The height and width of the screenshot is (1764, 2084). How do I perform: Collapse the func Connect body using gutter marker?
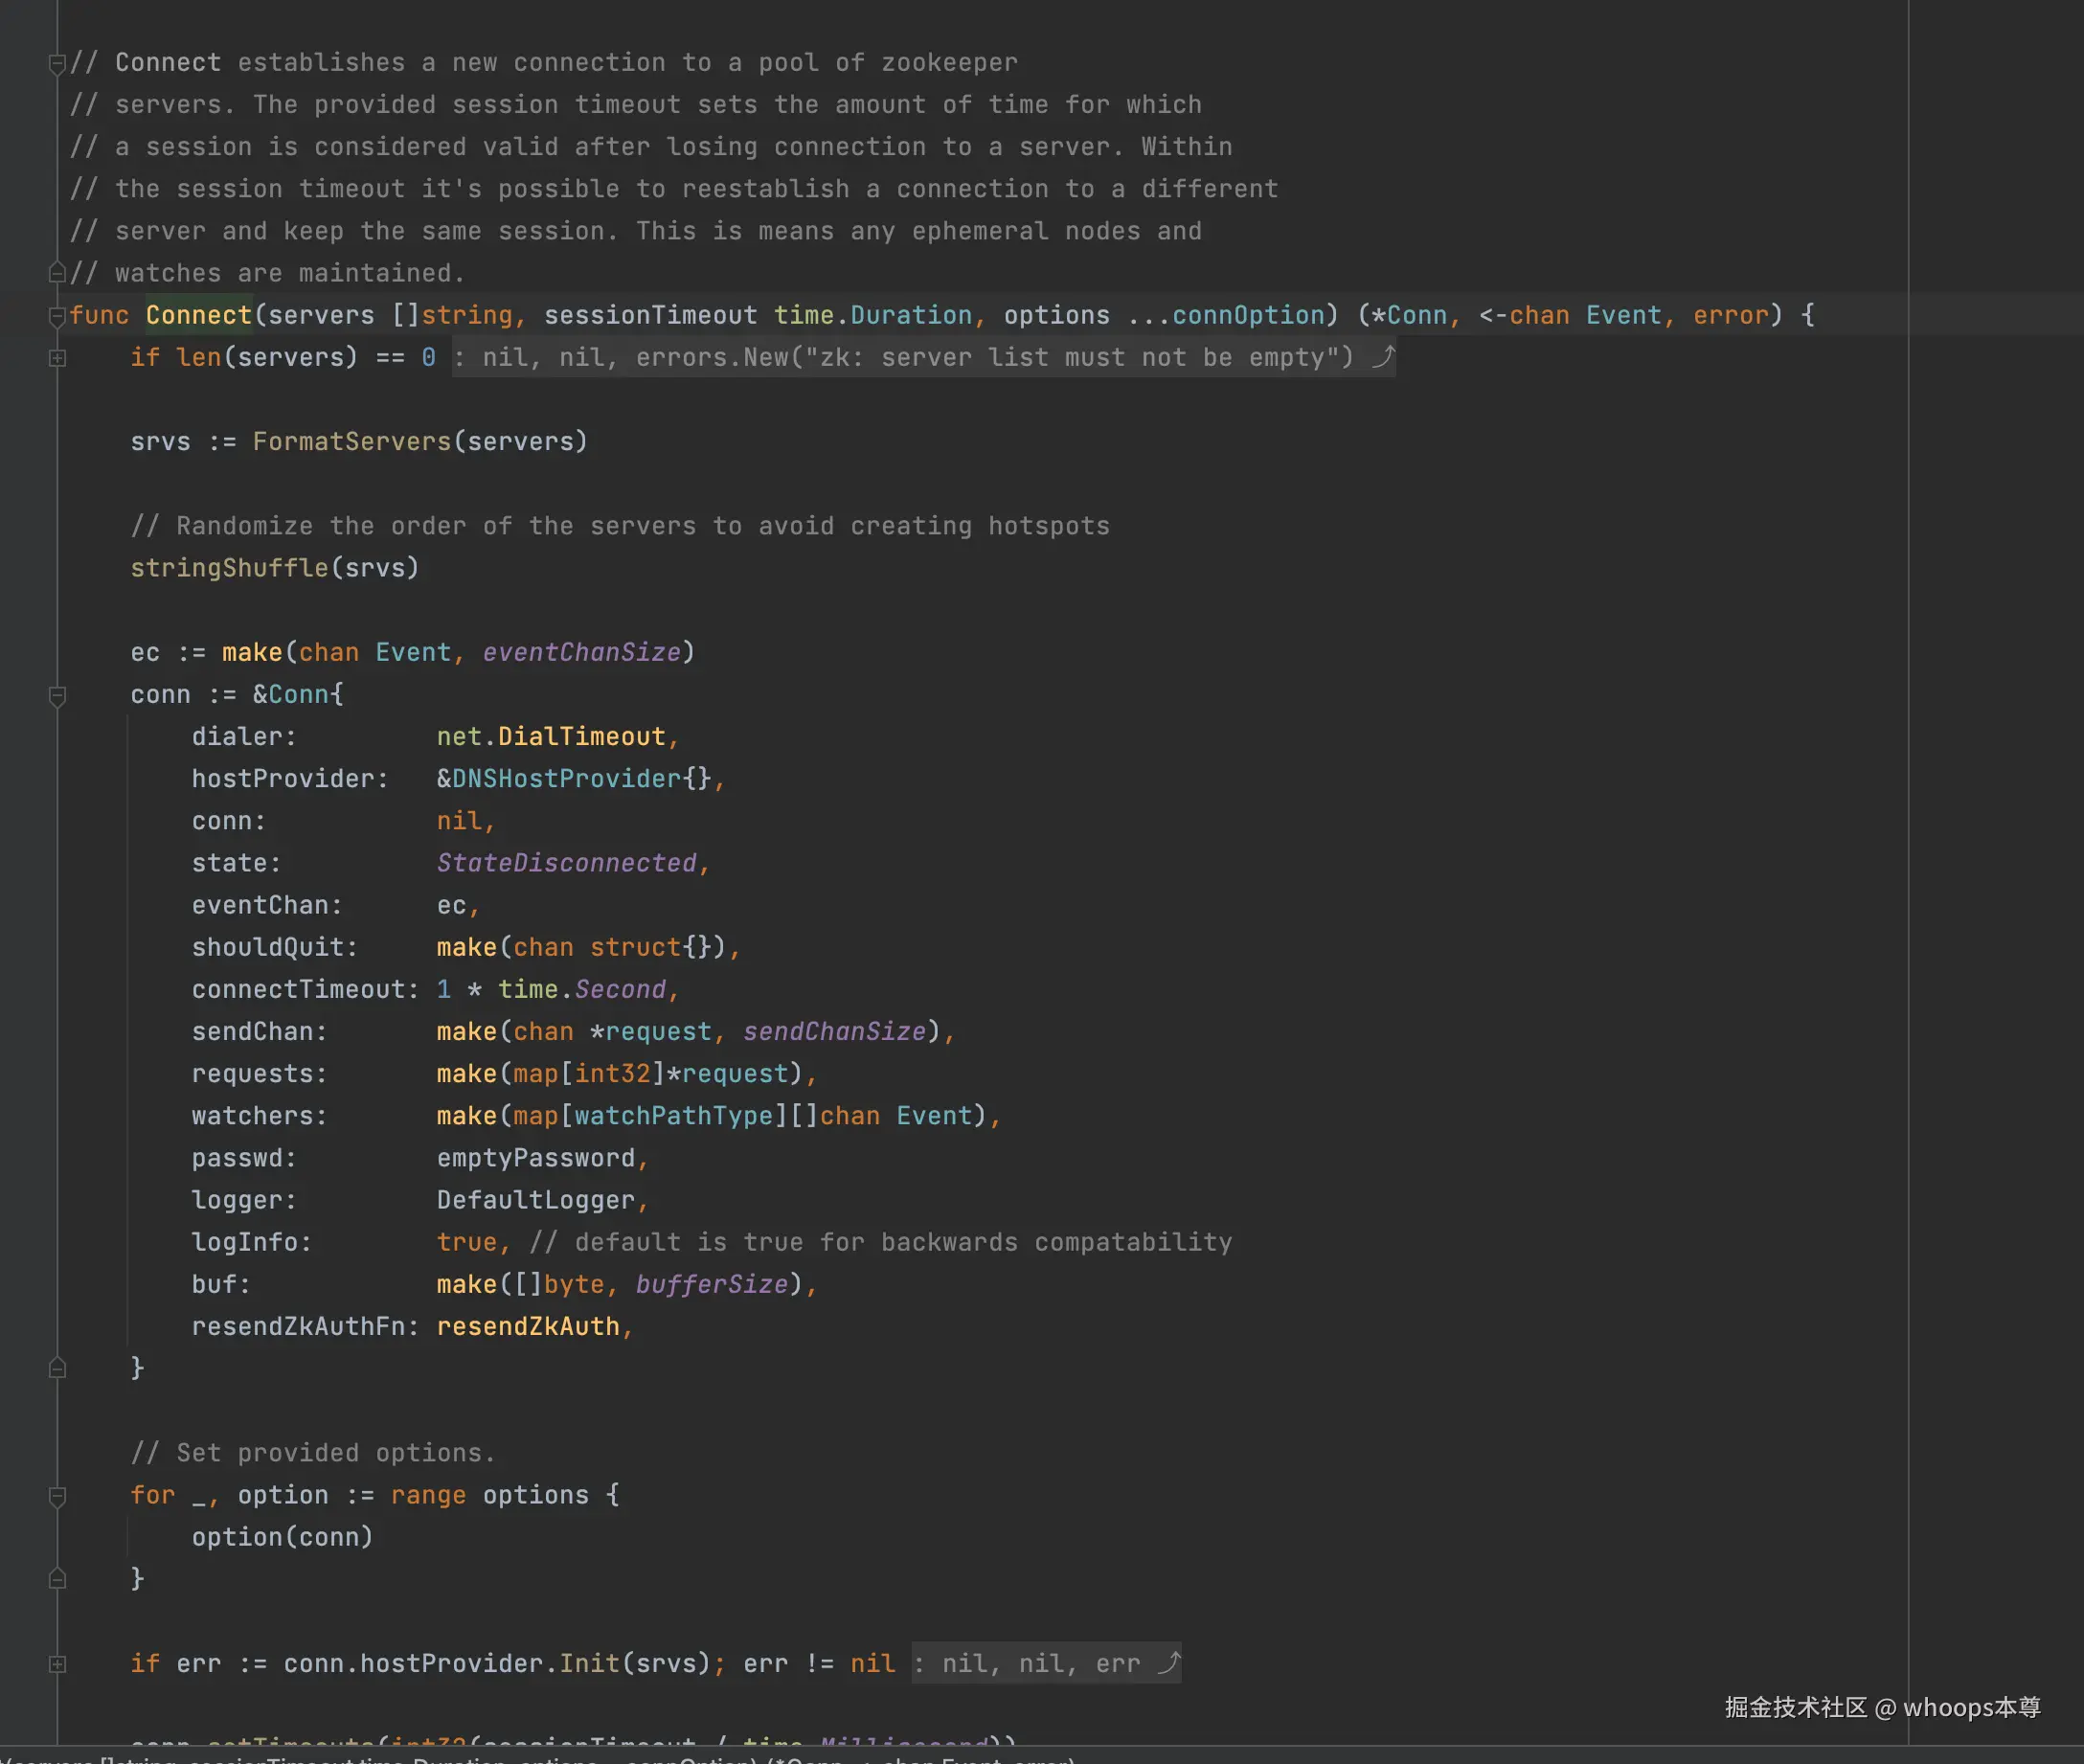tap(57, 317)
